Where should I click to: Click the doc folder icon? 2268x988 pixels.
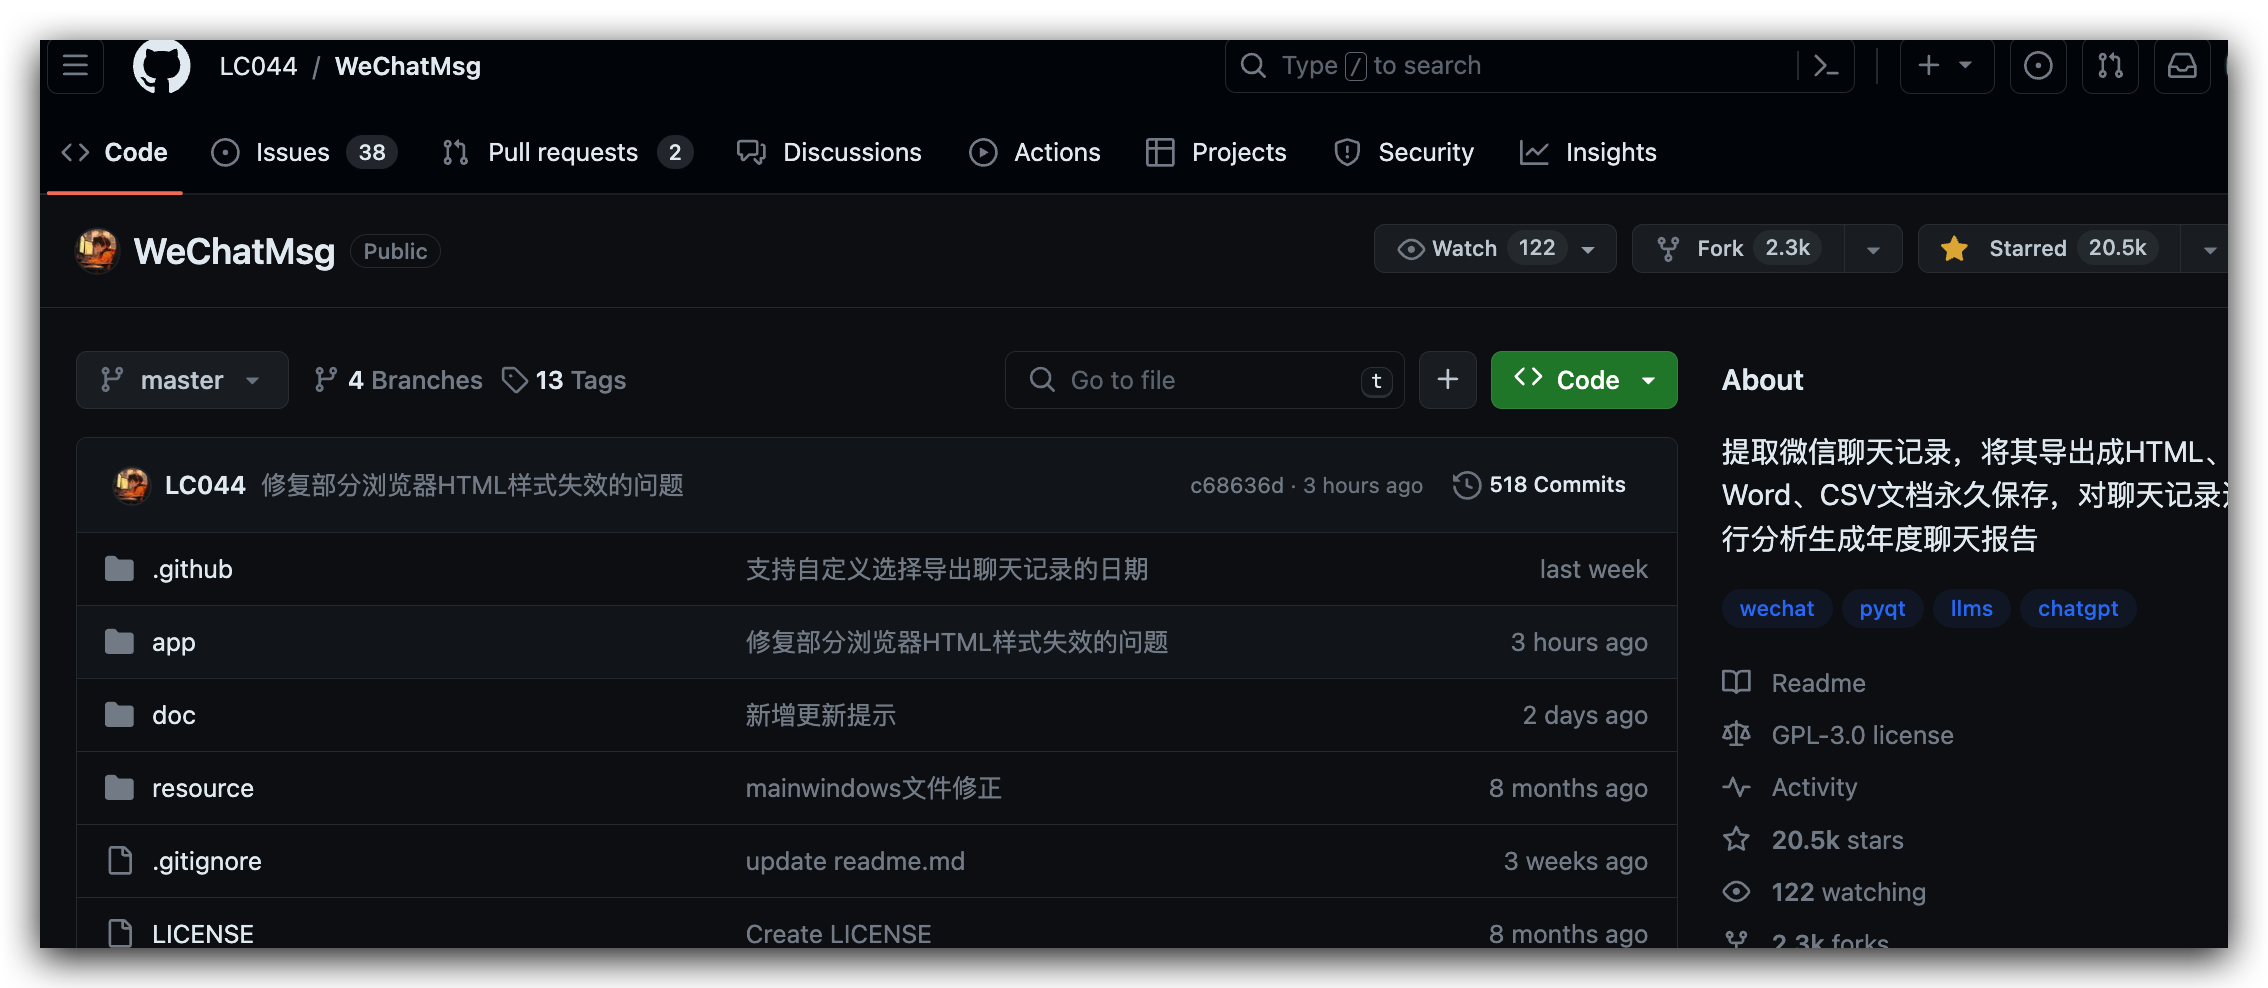pyautogui.click(x=119, y=715)
